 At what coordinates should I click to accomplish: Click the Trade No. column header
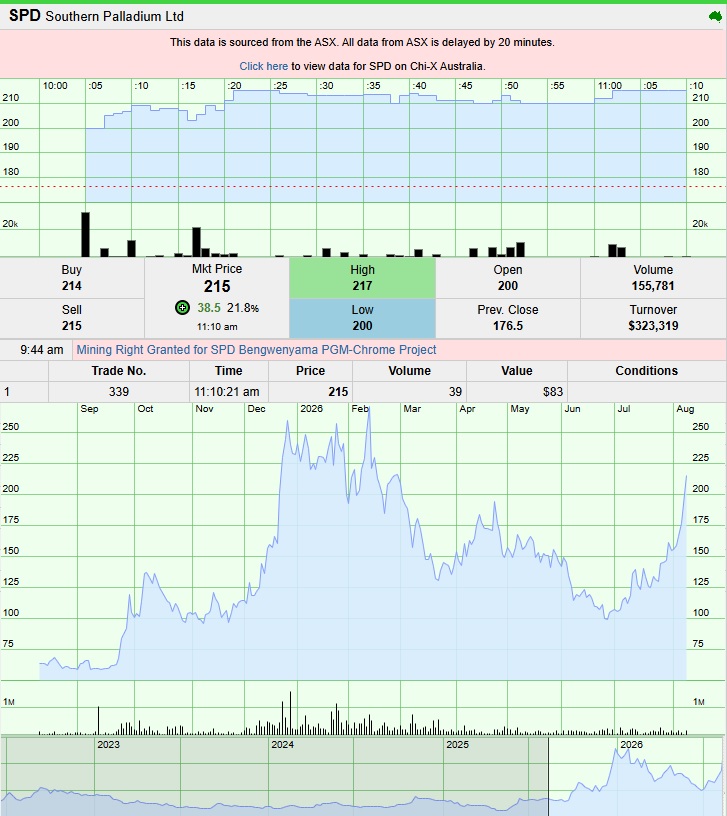coord(119,371)
